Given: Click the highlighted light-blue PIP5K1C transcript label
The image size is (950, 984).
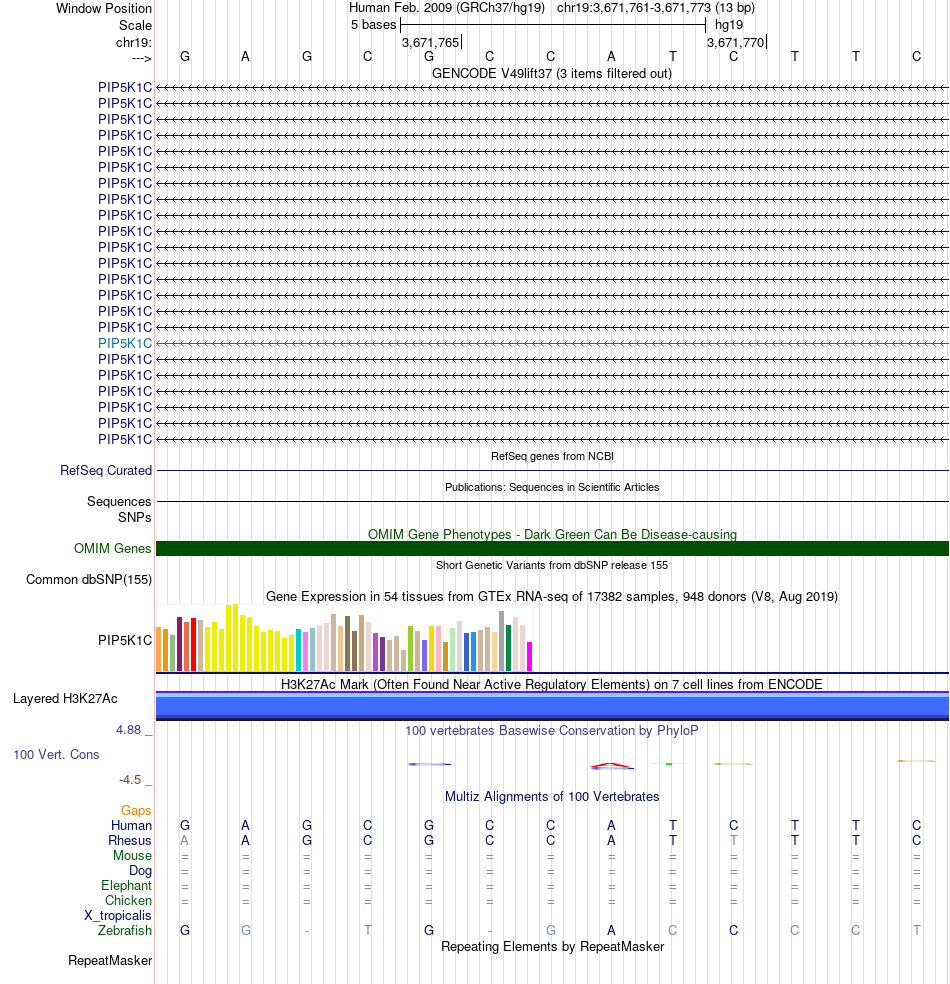Looking at the screenshot, I should click(x=125, y=343).
